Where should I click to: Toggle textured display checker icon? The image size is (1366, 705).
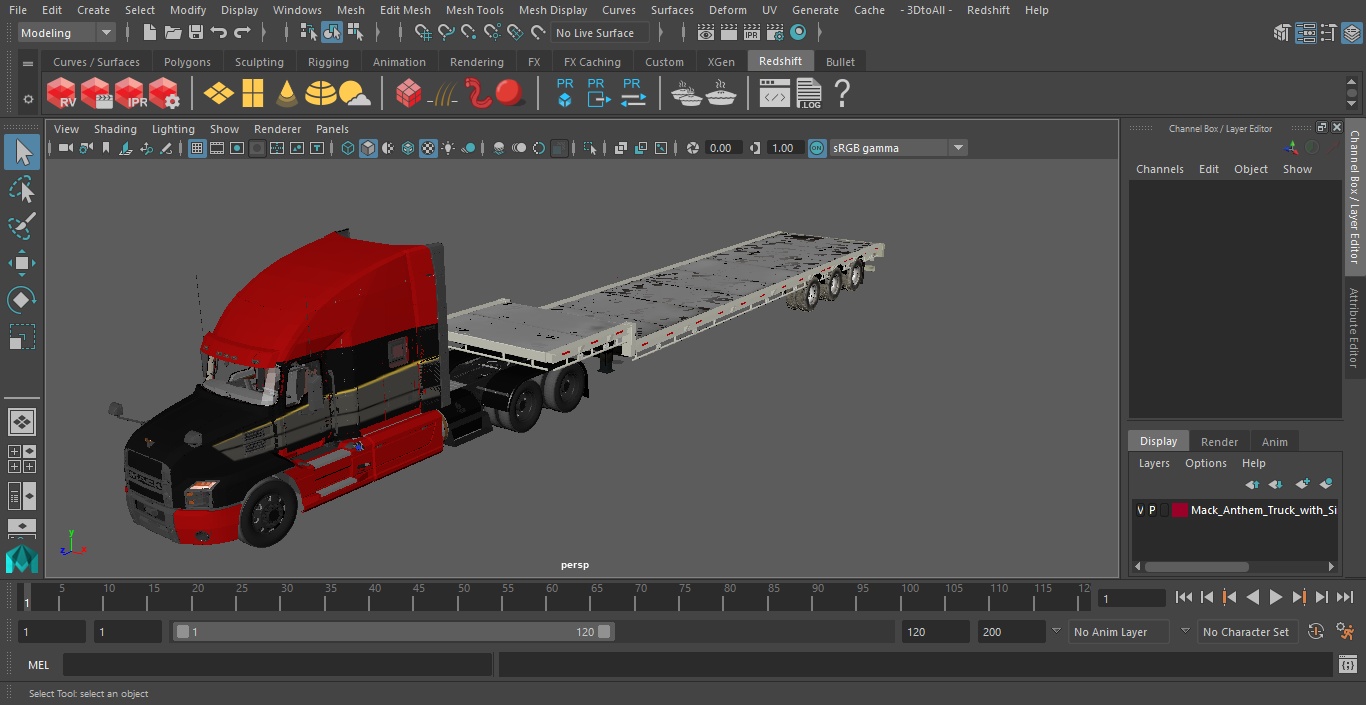point(428,148)
